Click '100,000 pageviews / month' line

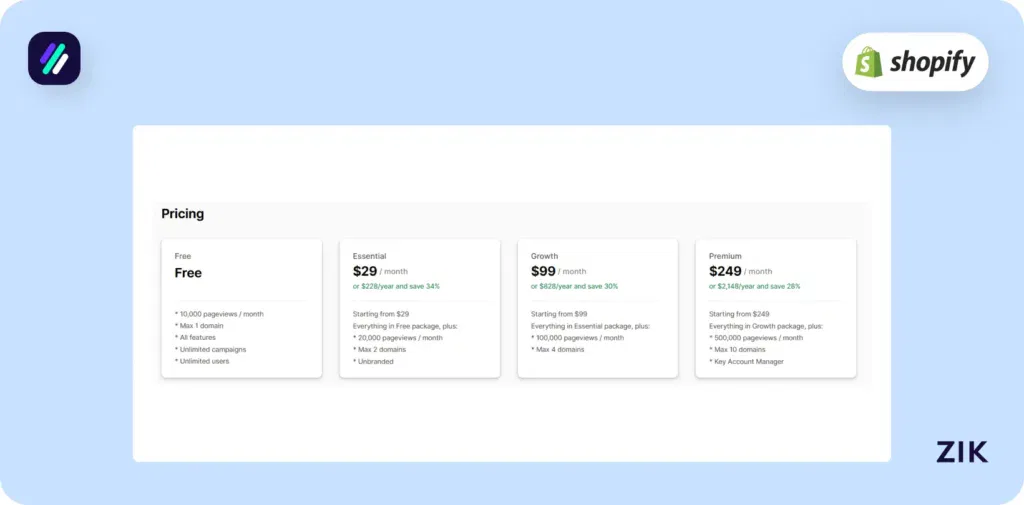click(x=577, y=338)
